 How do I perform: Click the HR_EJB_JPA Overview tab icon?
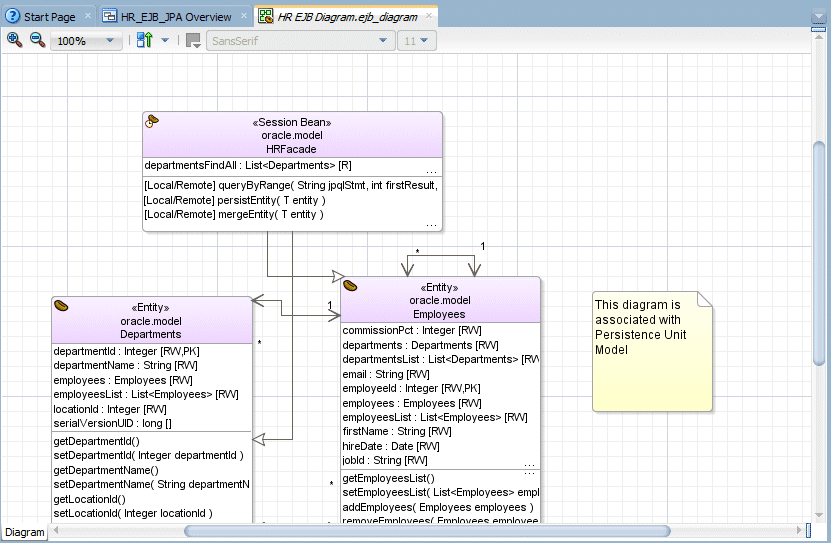pyautogui.click(x=109, y=16)
